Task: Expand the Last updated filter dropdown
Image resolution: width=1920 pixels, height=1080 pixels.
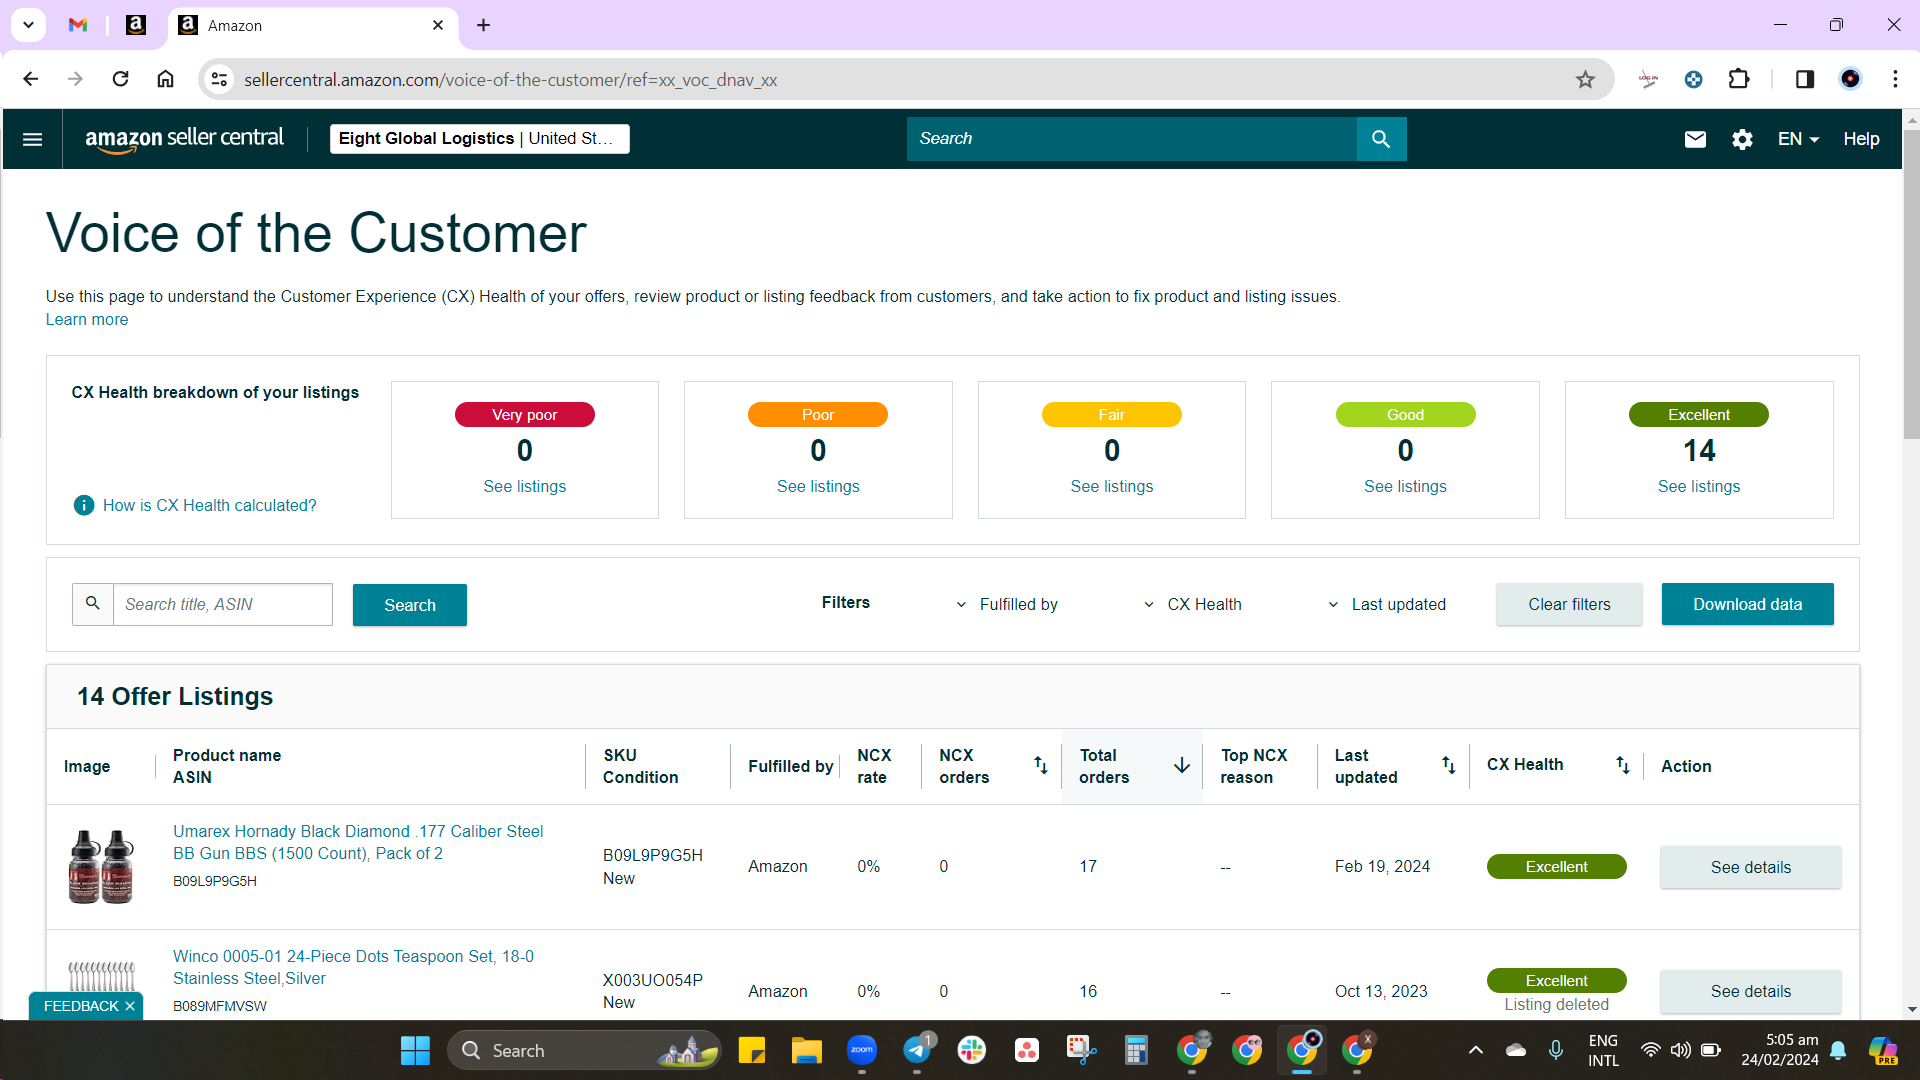Action: tap(1386, 604)
